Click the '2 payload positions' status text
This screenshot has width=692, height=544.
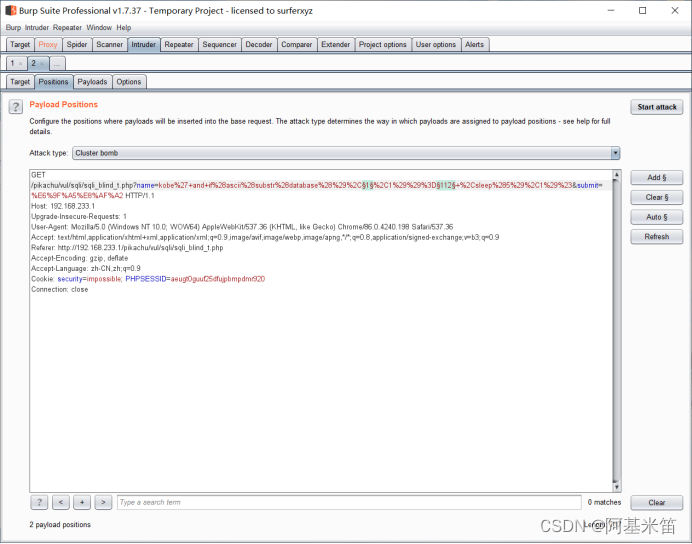click(x=60, y=525)
